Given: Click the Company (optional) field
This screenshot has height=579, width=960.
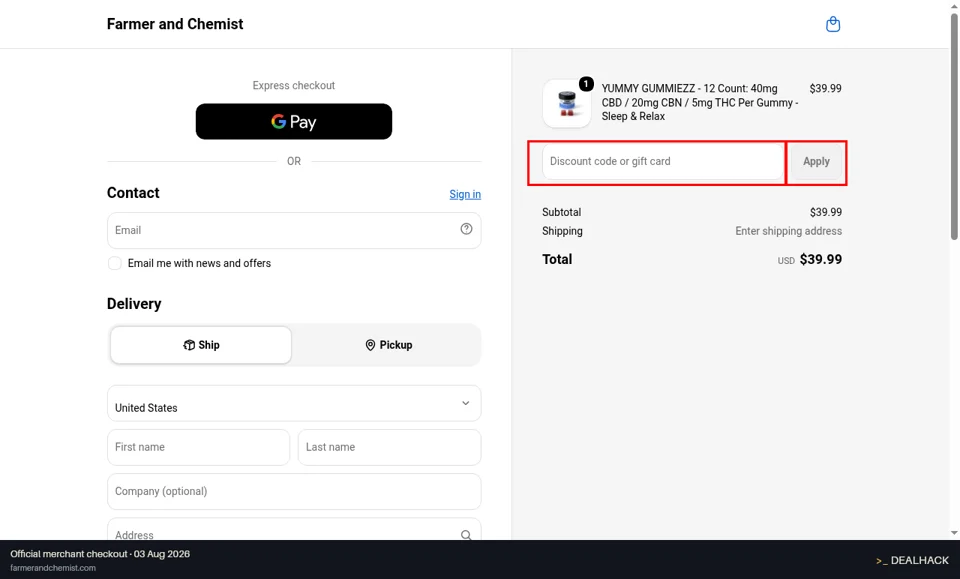Looking at the screenshot, I should click(294, 491).
